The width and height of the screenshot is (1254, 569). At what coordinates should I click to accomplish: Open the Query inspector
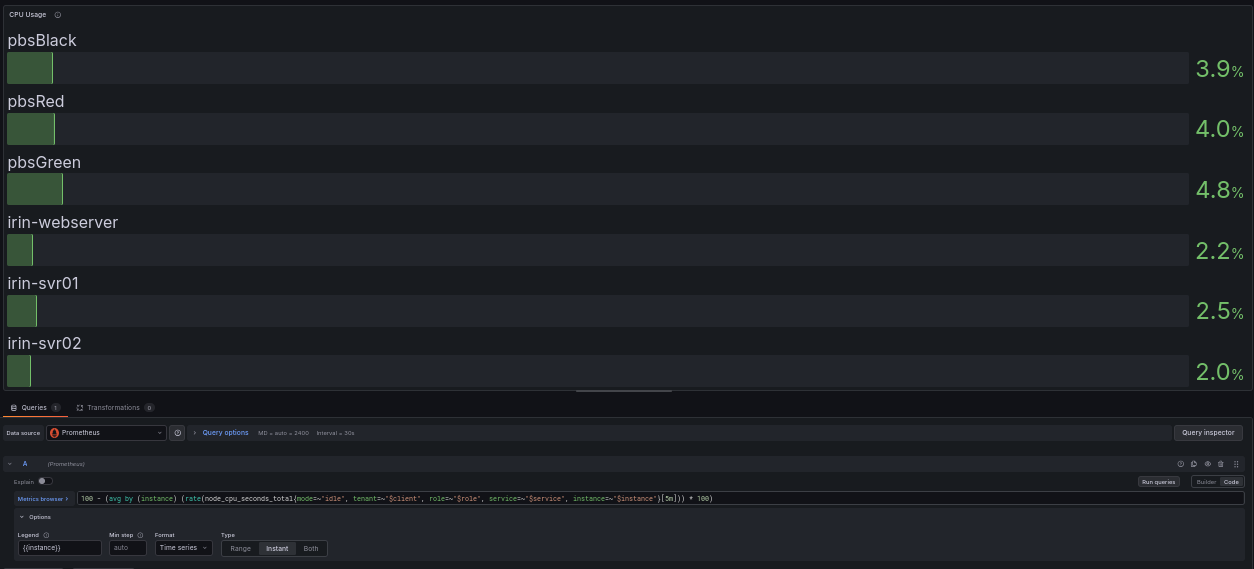1208,433
